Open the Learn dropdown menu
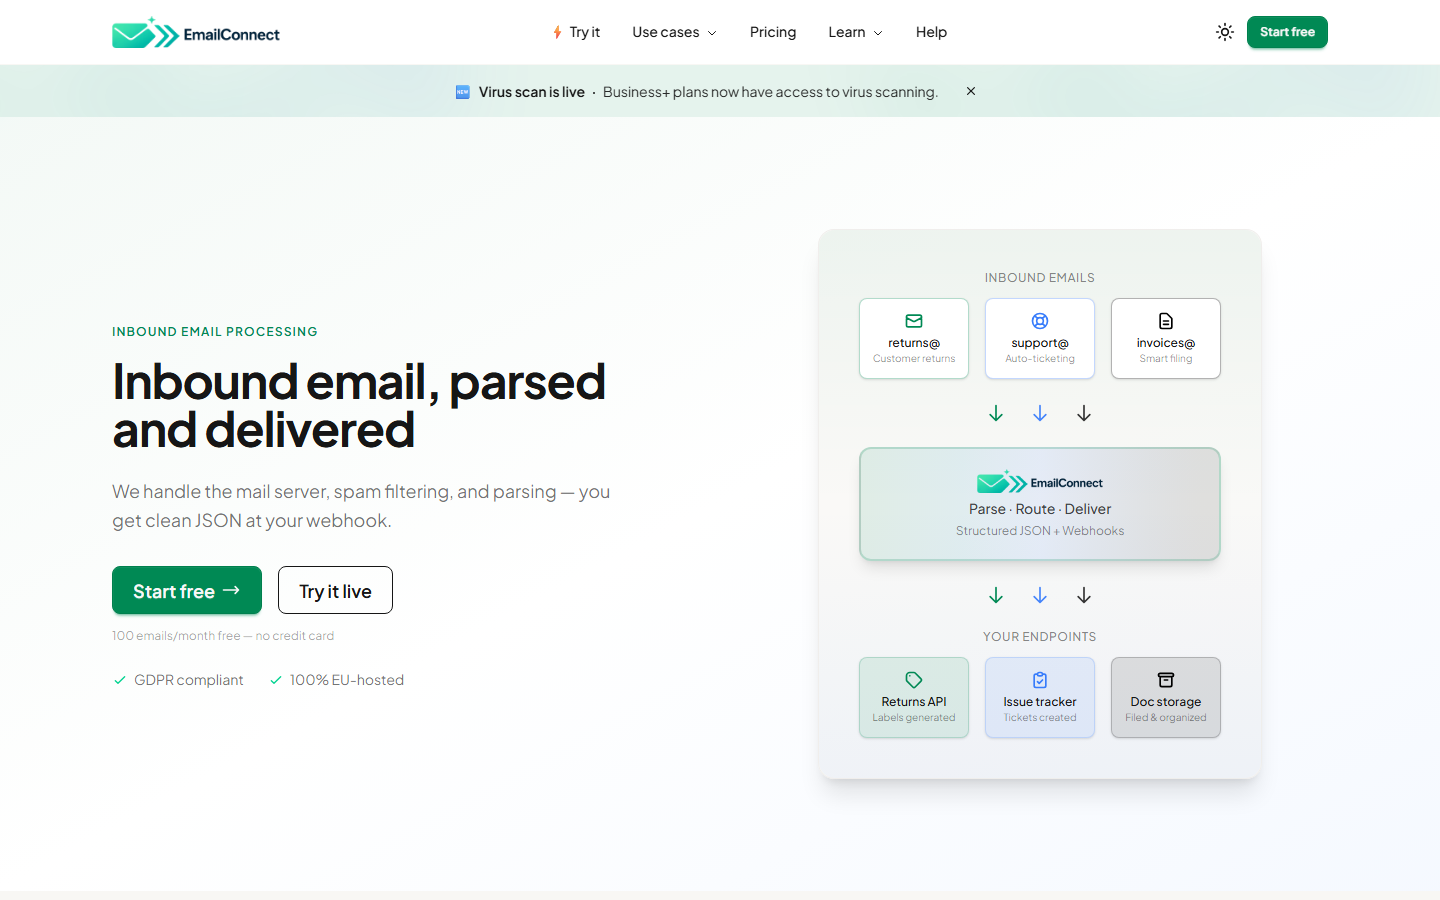 pos(855,32)
